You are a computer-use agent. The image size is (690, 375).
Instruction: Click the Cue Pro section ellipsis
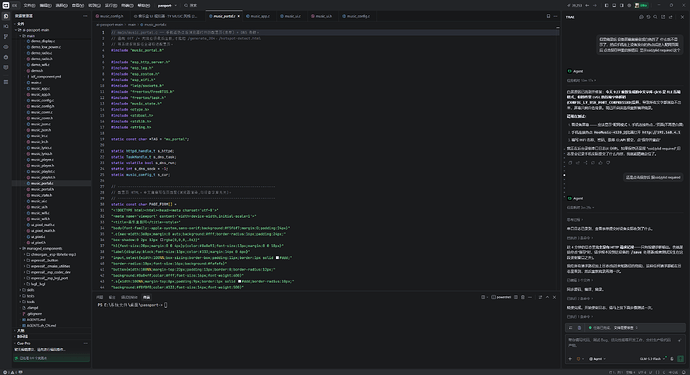[86, 343]
